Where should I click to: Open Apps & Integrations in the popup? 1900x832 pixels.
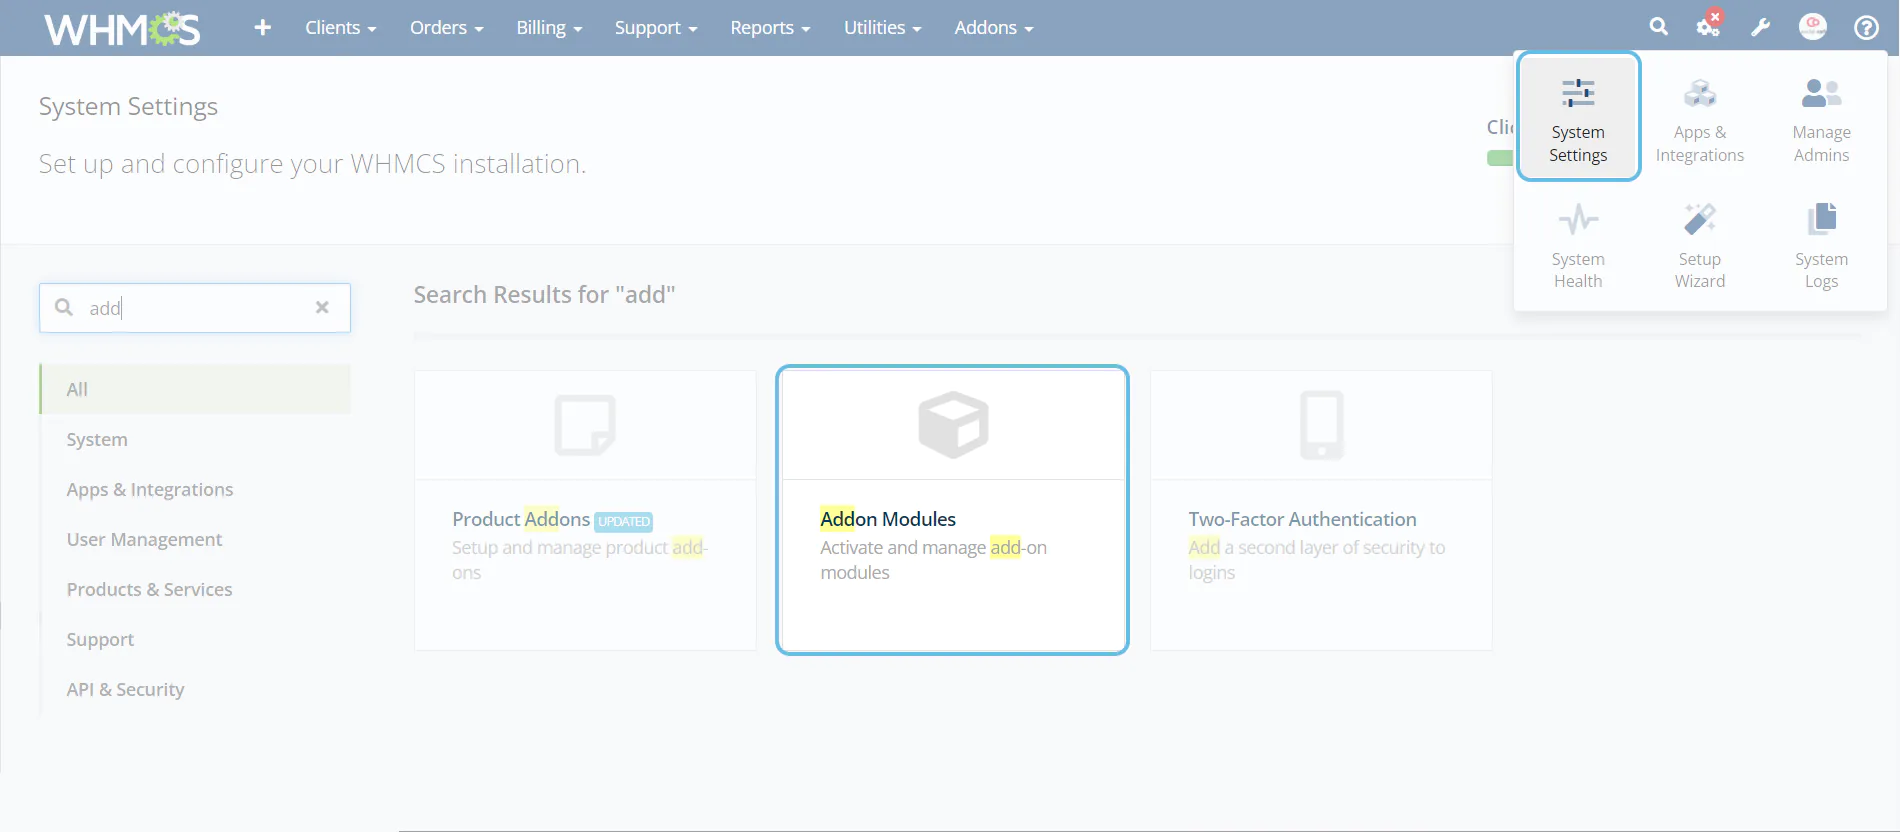(1699, 118)
